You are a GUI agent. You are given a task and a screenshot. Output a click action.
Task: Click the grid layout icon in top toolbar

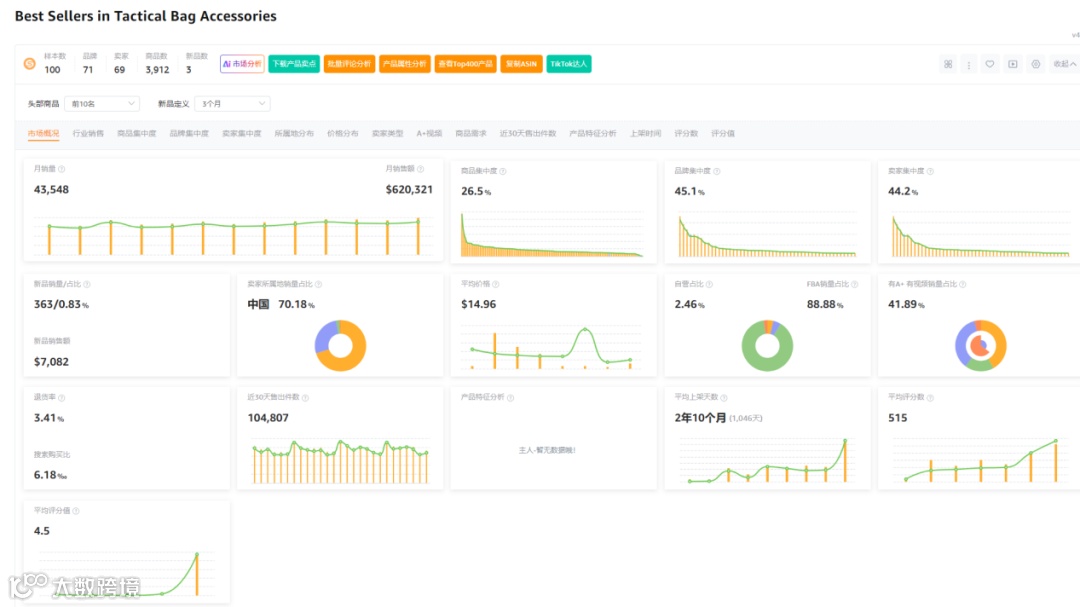948,64
